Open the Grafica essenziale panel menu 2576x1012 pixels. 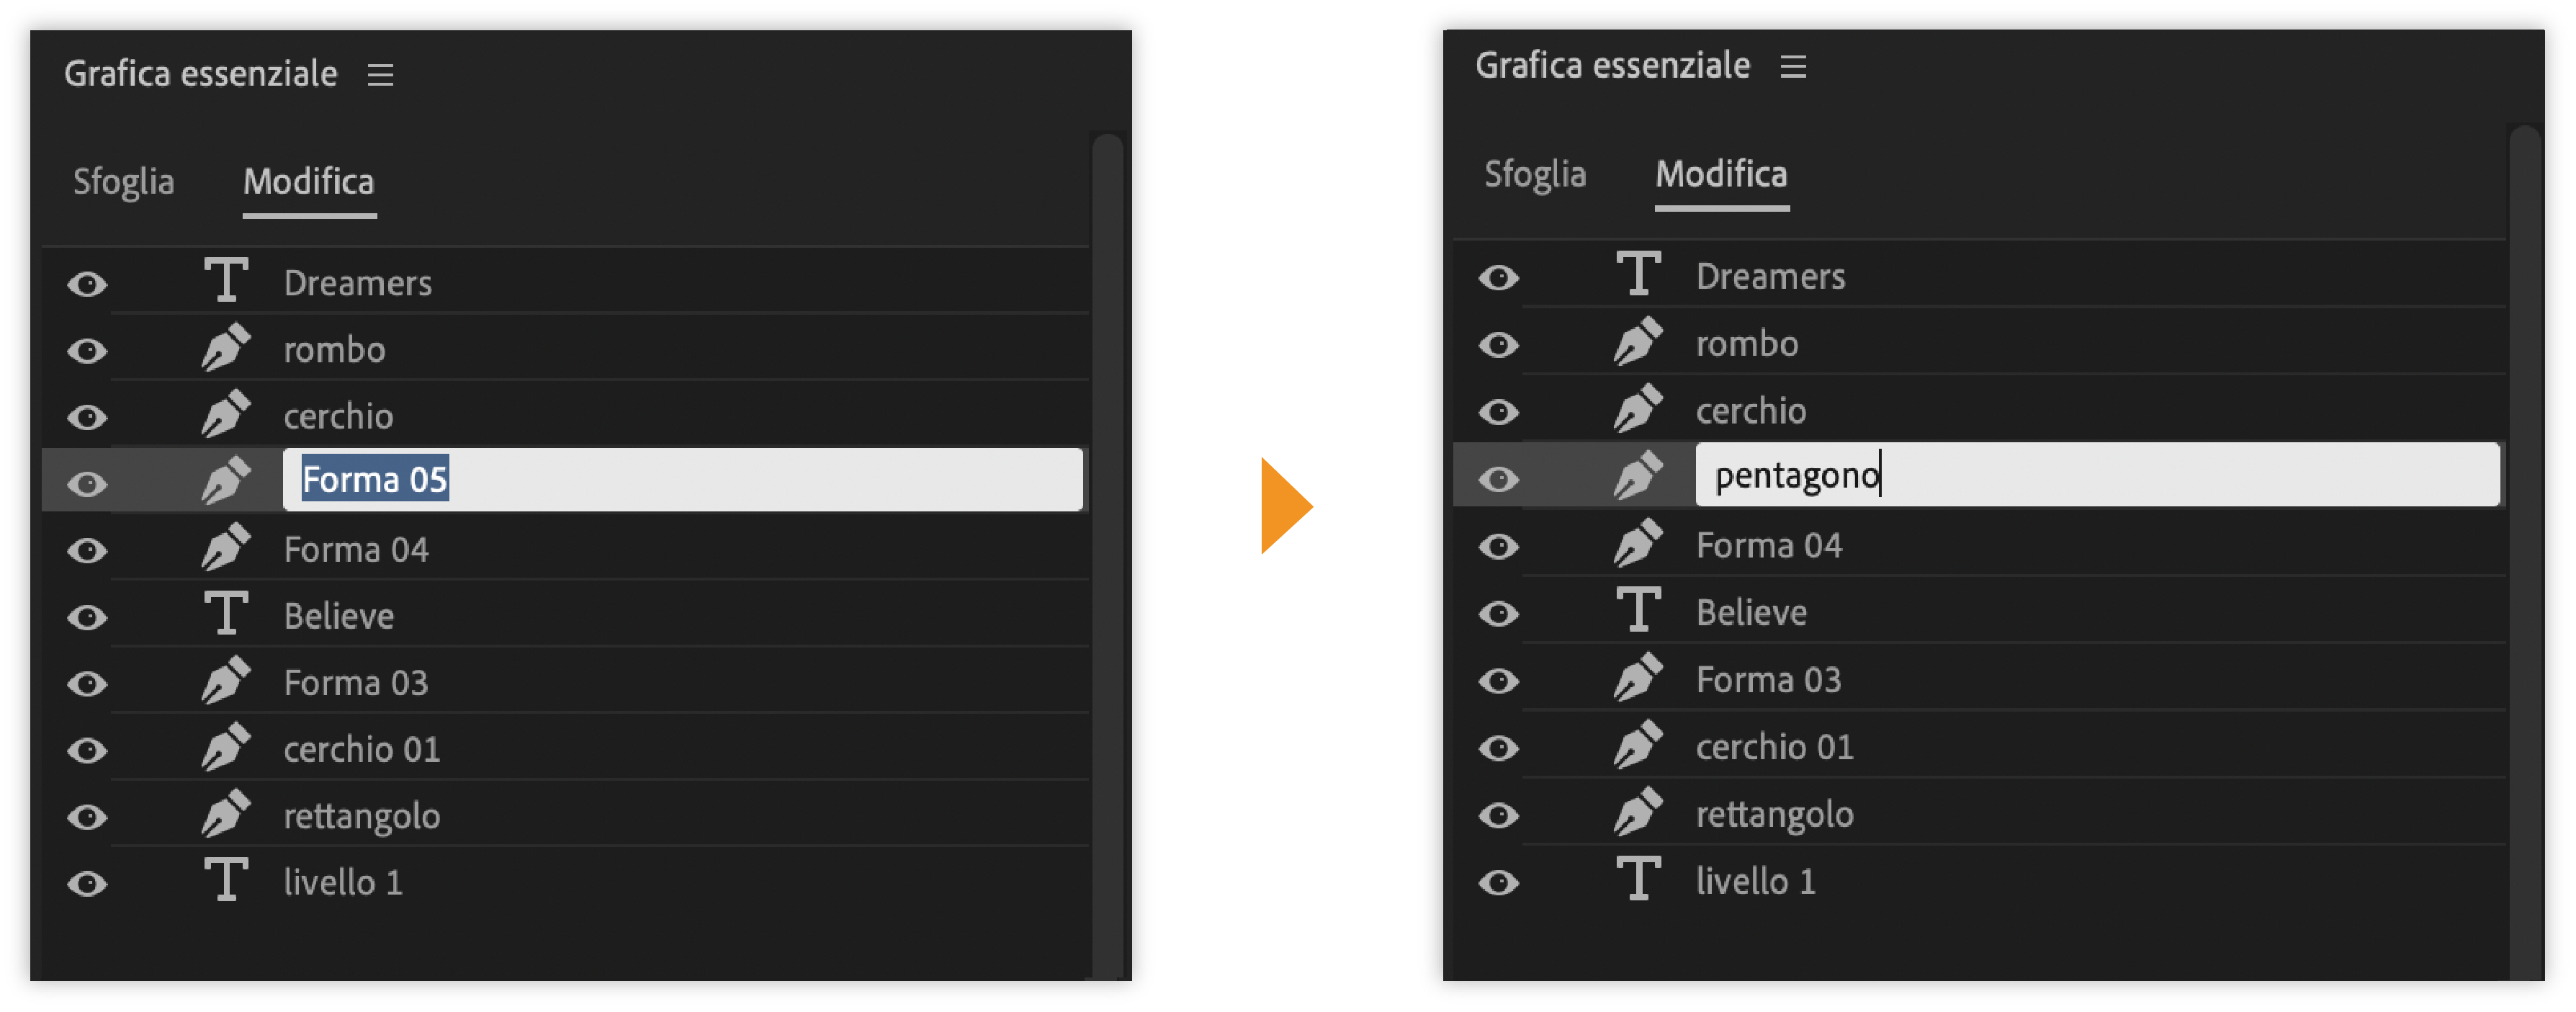pos(381,74)
